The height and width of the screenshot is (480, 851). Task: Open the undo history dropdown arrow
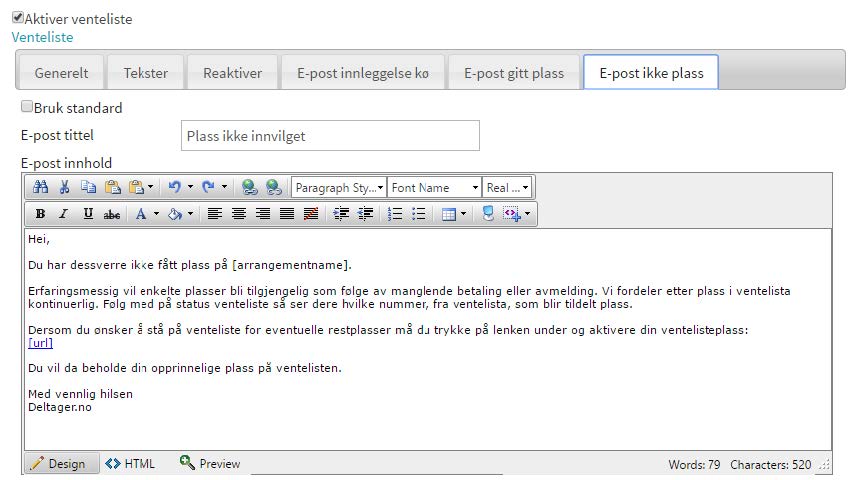[x=190, y=187]
